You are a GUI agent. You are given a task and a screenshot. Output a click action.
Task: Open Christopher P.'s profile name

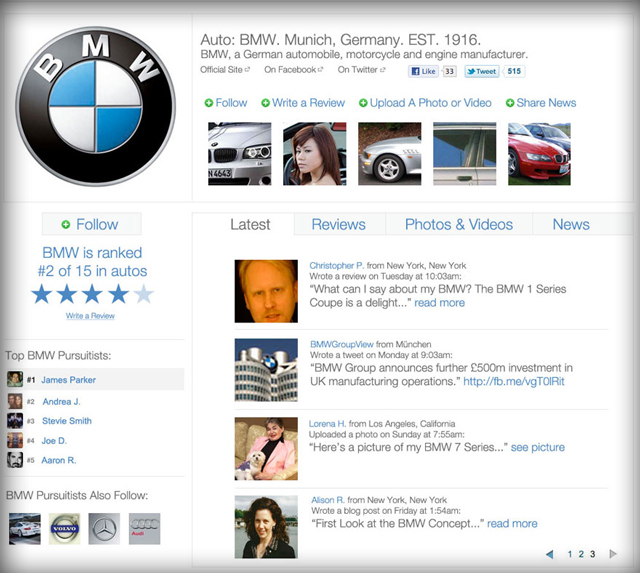click(x=337, y=266)
